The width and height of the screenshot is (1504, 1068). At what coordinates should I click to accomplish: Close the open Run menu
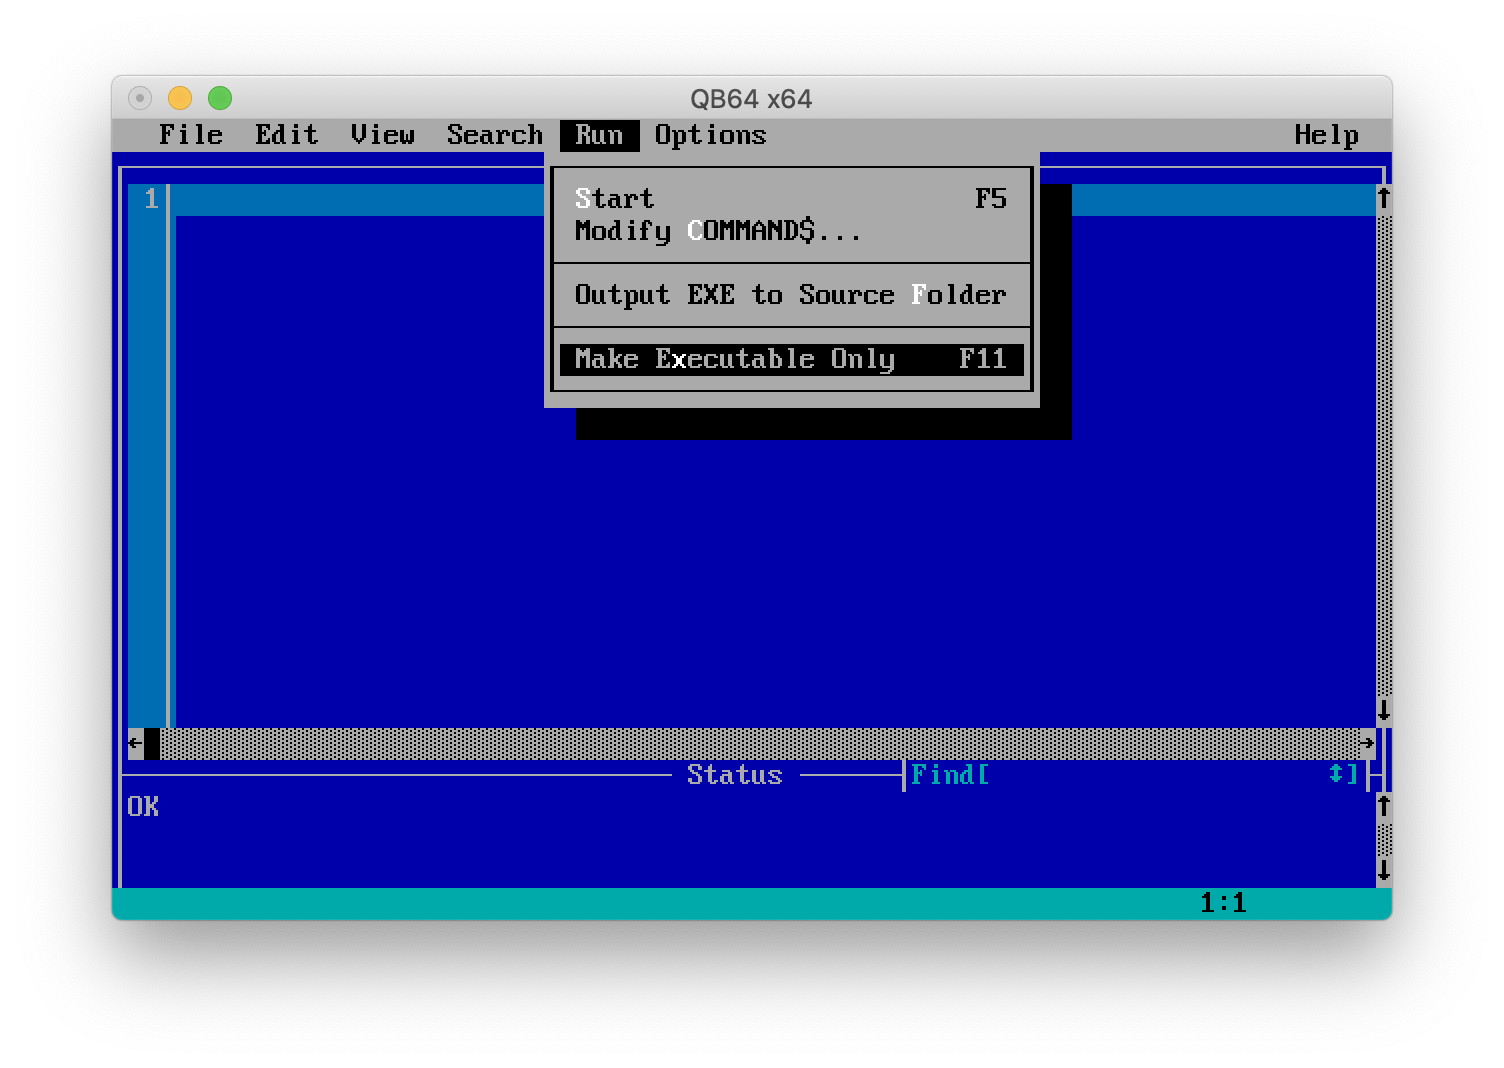pyautogui.click(x=598, y=135)
